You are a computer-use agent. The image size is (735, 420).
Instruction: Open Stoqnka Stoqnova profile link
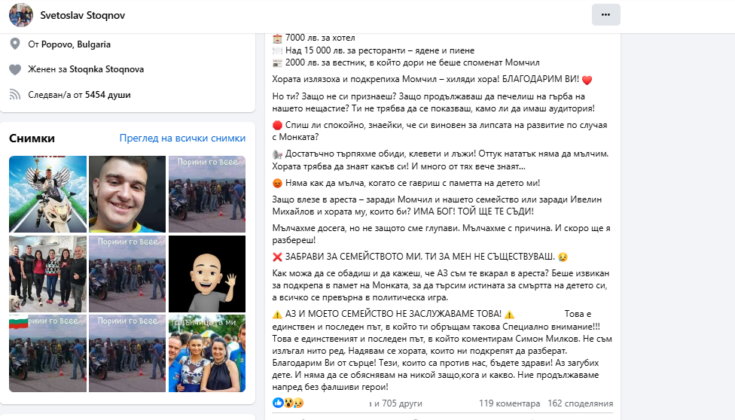pos(106,69)
